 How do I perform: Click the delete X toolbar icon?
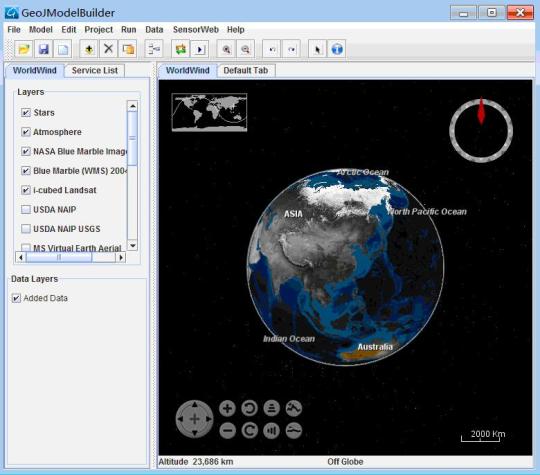pyautogui.click(x=108, y=49)
